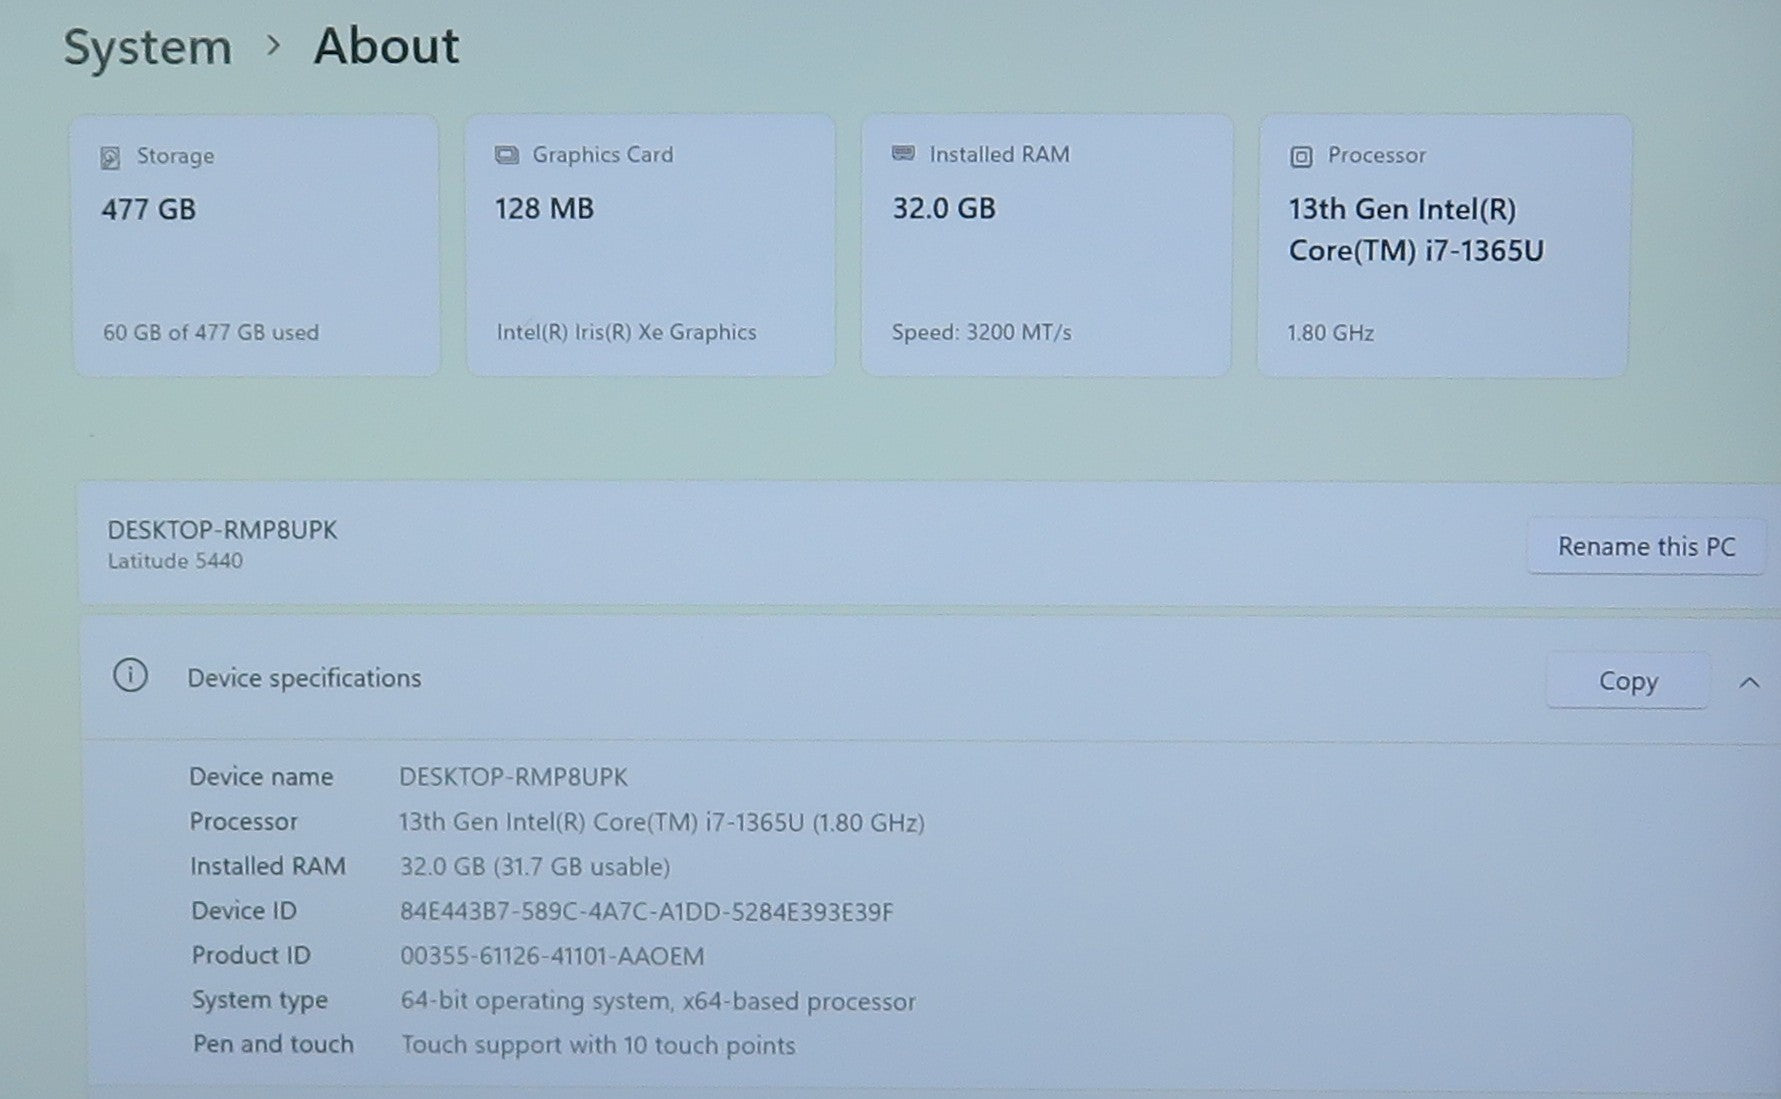Click the Storage disk icon
Image resolution: width=1781 pixels, height=1099 pixels.
110,158
